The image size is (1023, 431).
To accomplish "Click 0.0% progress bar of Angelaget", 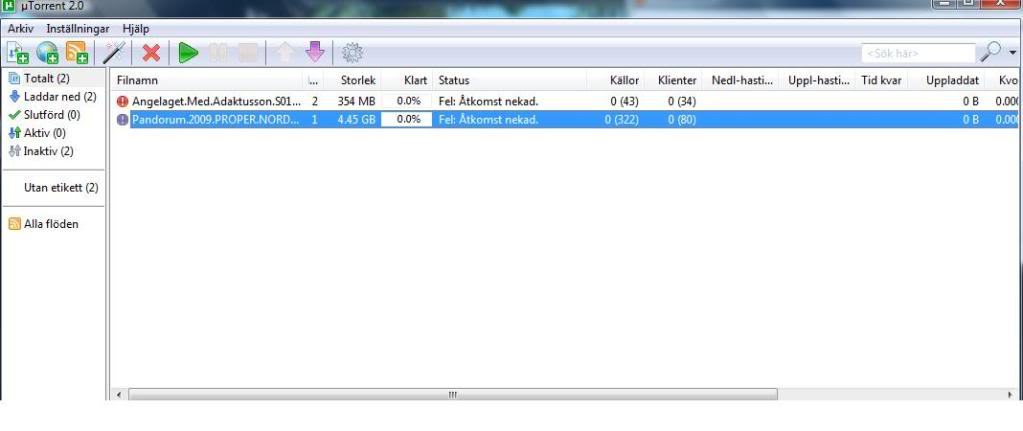I will pyautogui.click(x=407, y=102).
